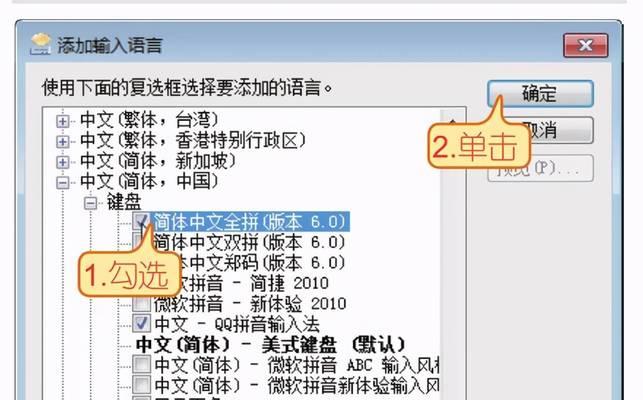Click the 确定 button
This screenshot has width=643, height=400.
[540, 94]
